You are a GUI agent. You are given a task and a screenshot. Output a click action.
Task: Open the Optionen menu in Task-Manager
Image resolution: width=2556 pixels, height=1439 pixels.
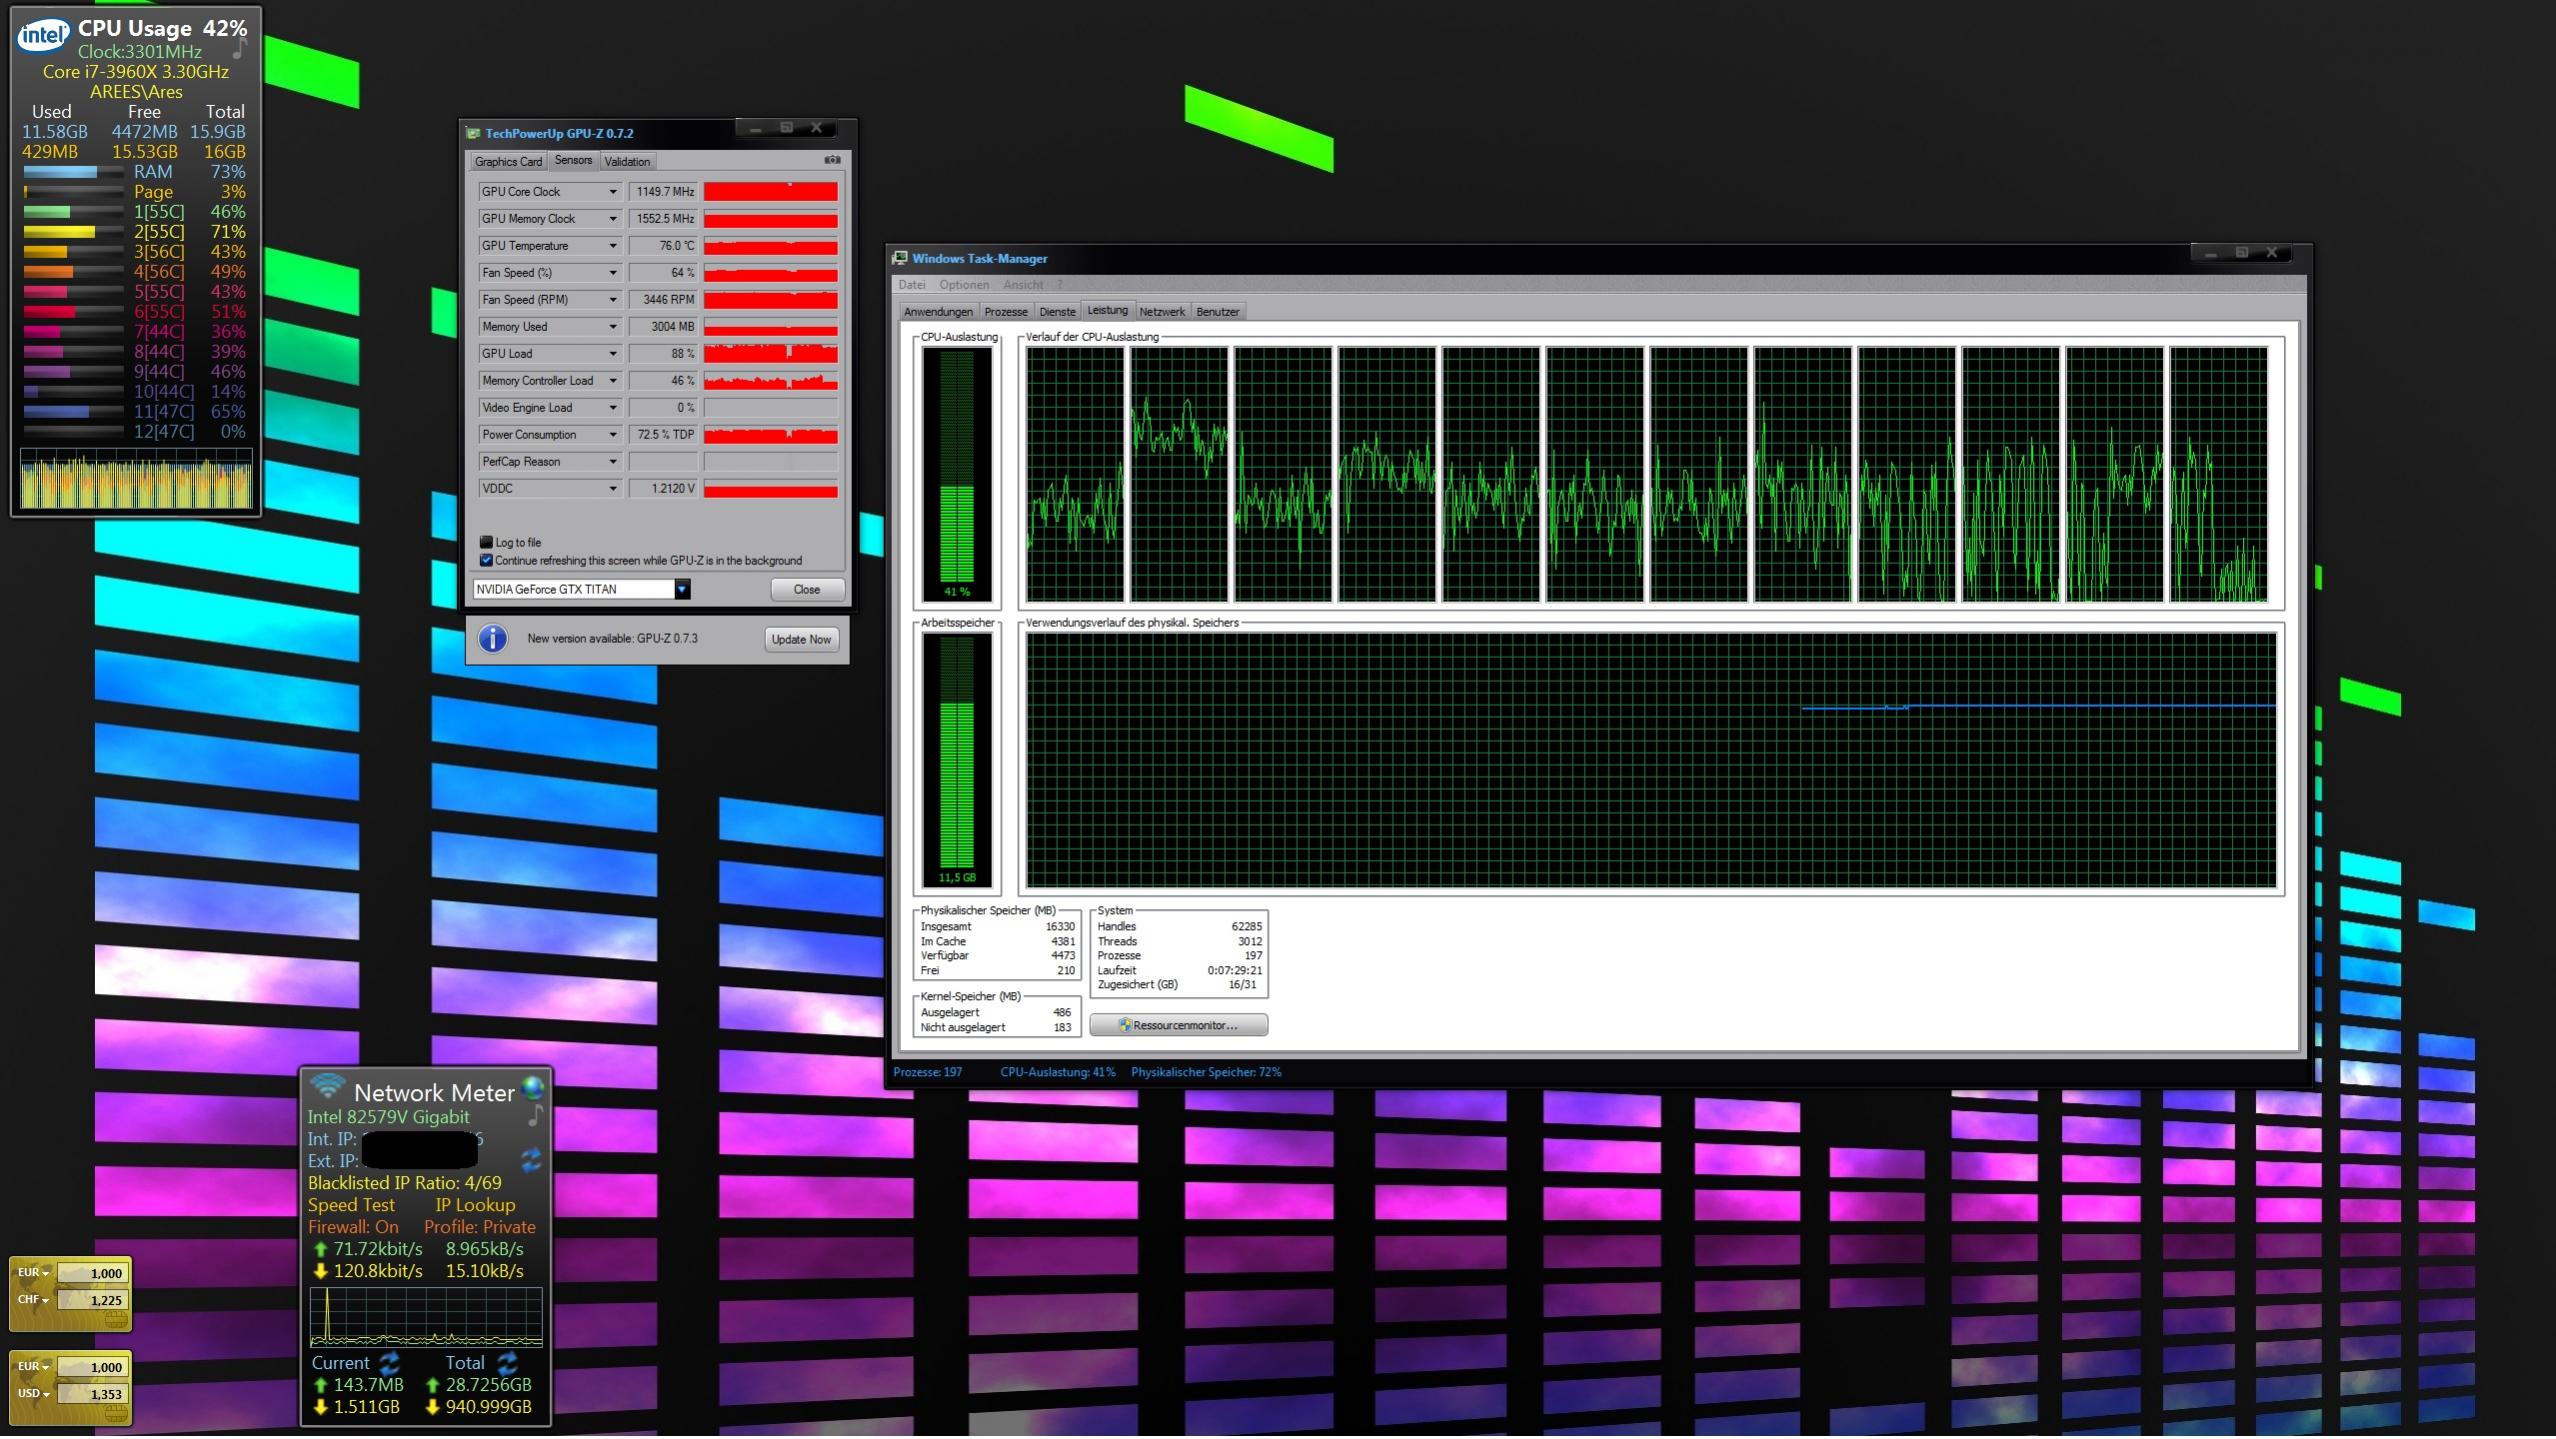tap(963, 285)
